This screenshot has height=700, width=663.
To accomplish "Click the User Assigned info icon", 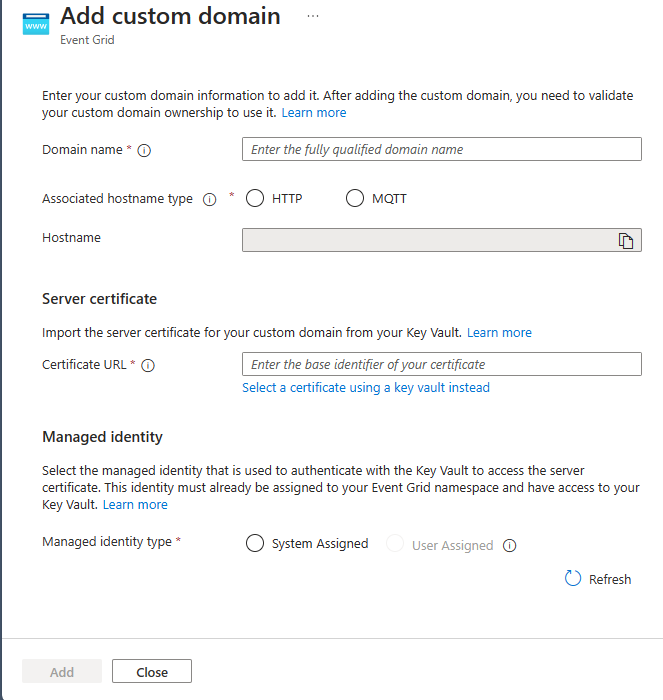I will tap(510, 545).
